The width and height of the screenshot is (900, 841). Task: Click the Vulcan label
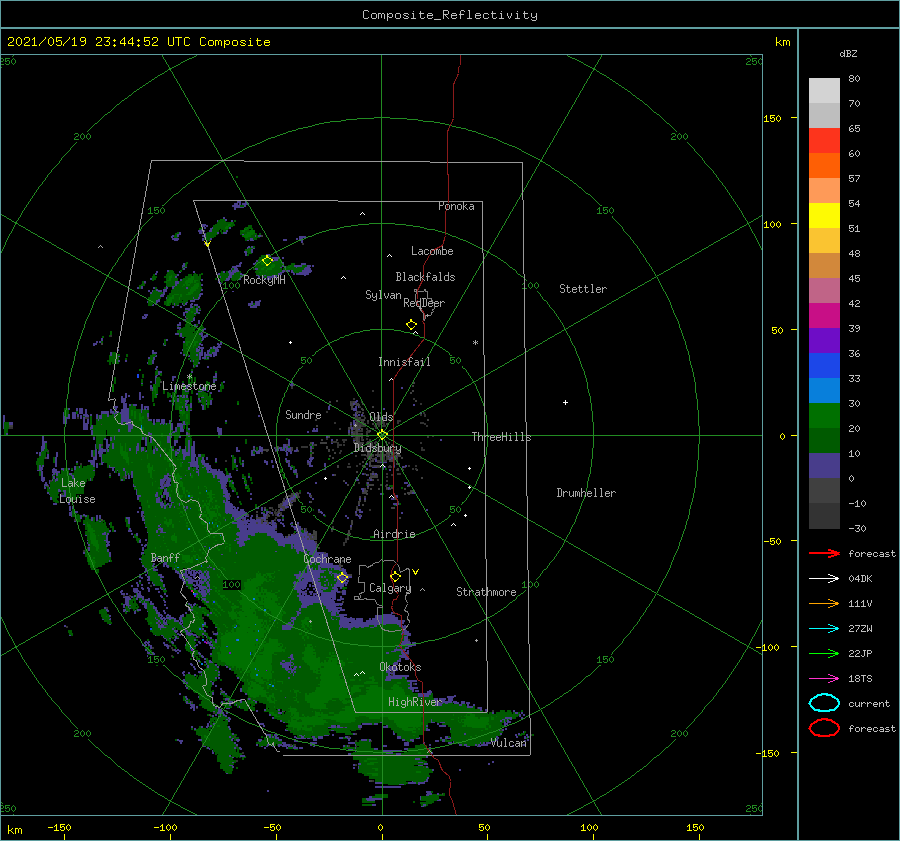pyautogui.click(x=509, y=743)
